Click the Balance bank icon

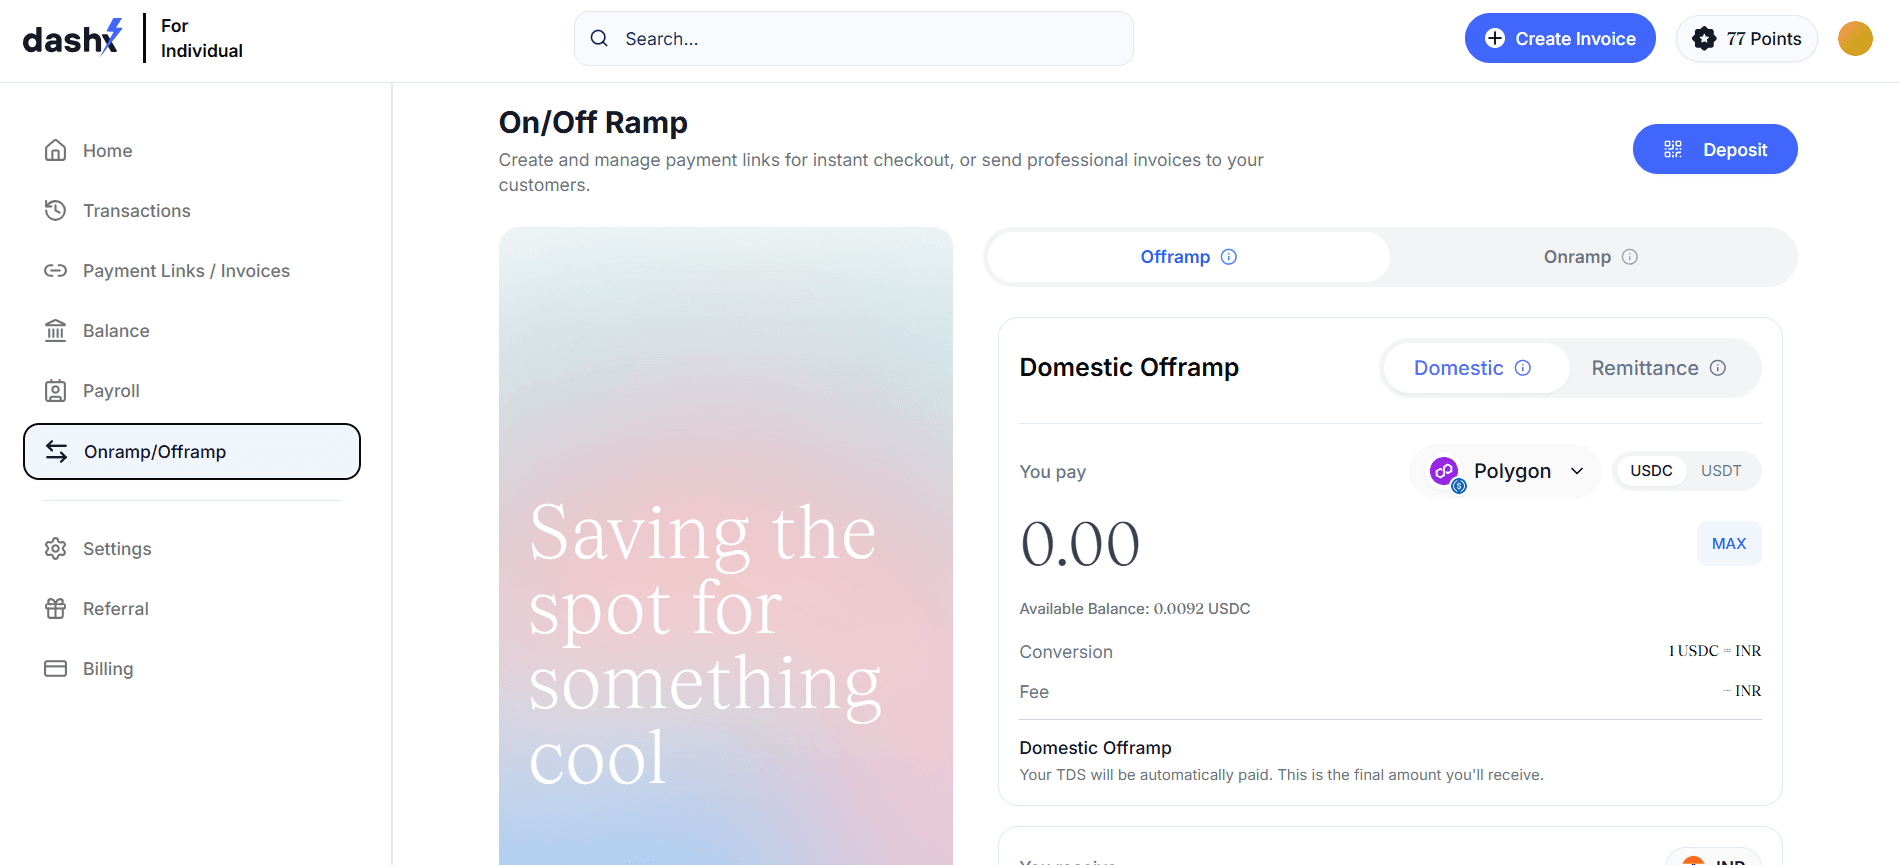pyautogui.click(x=56, y=331)
